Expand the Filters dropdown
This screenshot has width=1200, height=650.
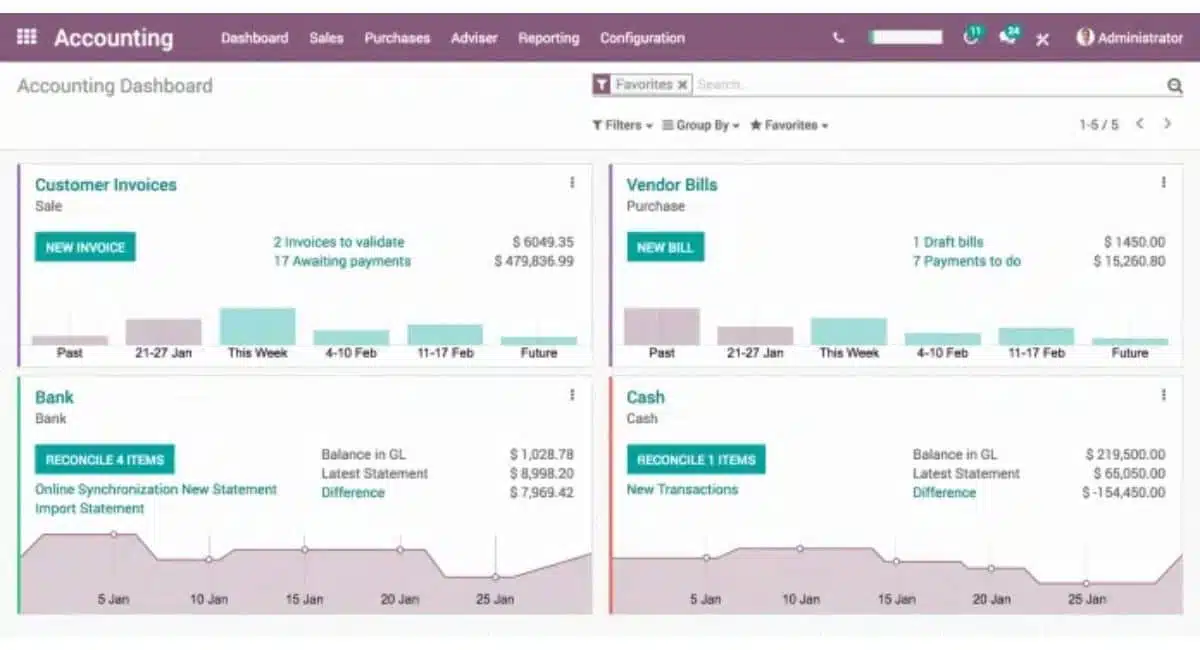click(x=622, y=125)
